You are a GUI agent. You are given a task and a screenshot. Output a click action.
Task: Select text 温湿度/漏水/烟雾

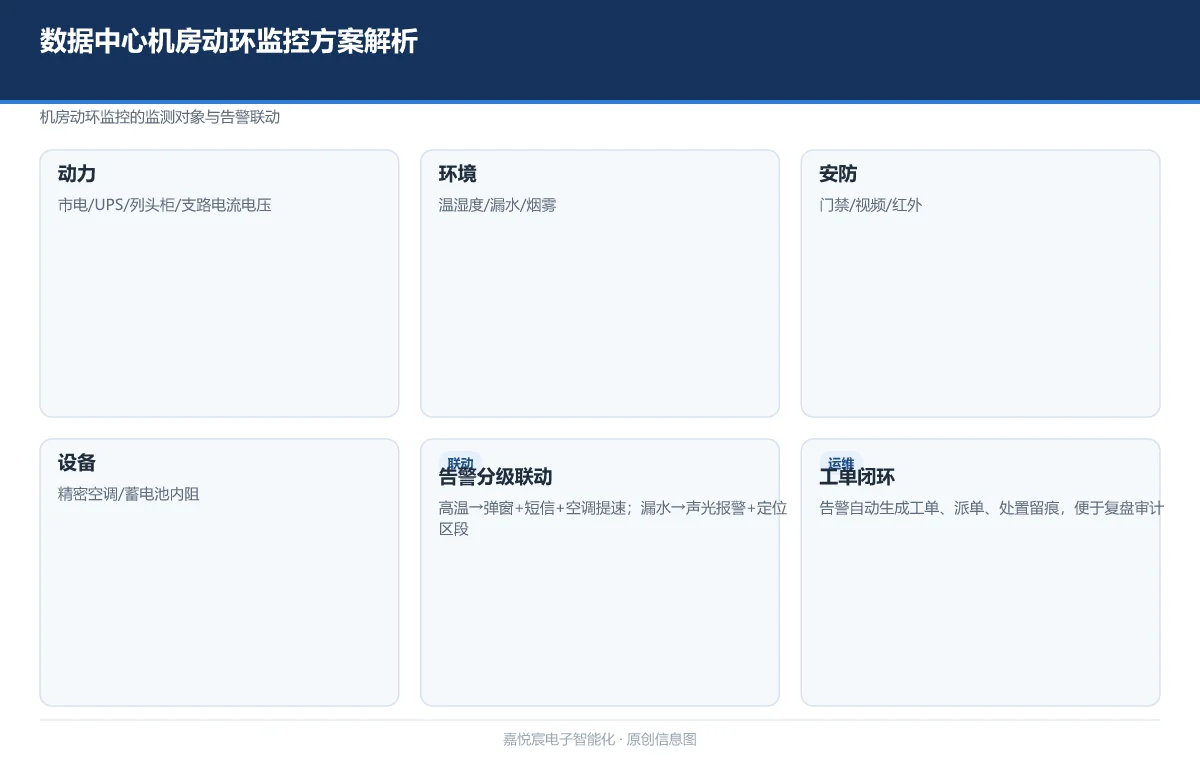coord(498,205)
